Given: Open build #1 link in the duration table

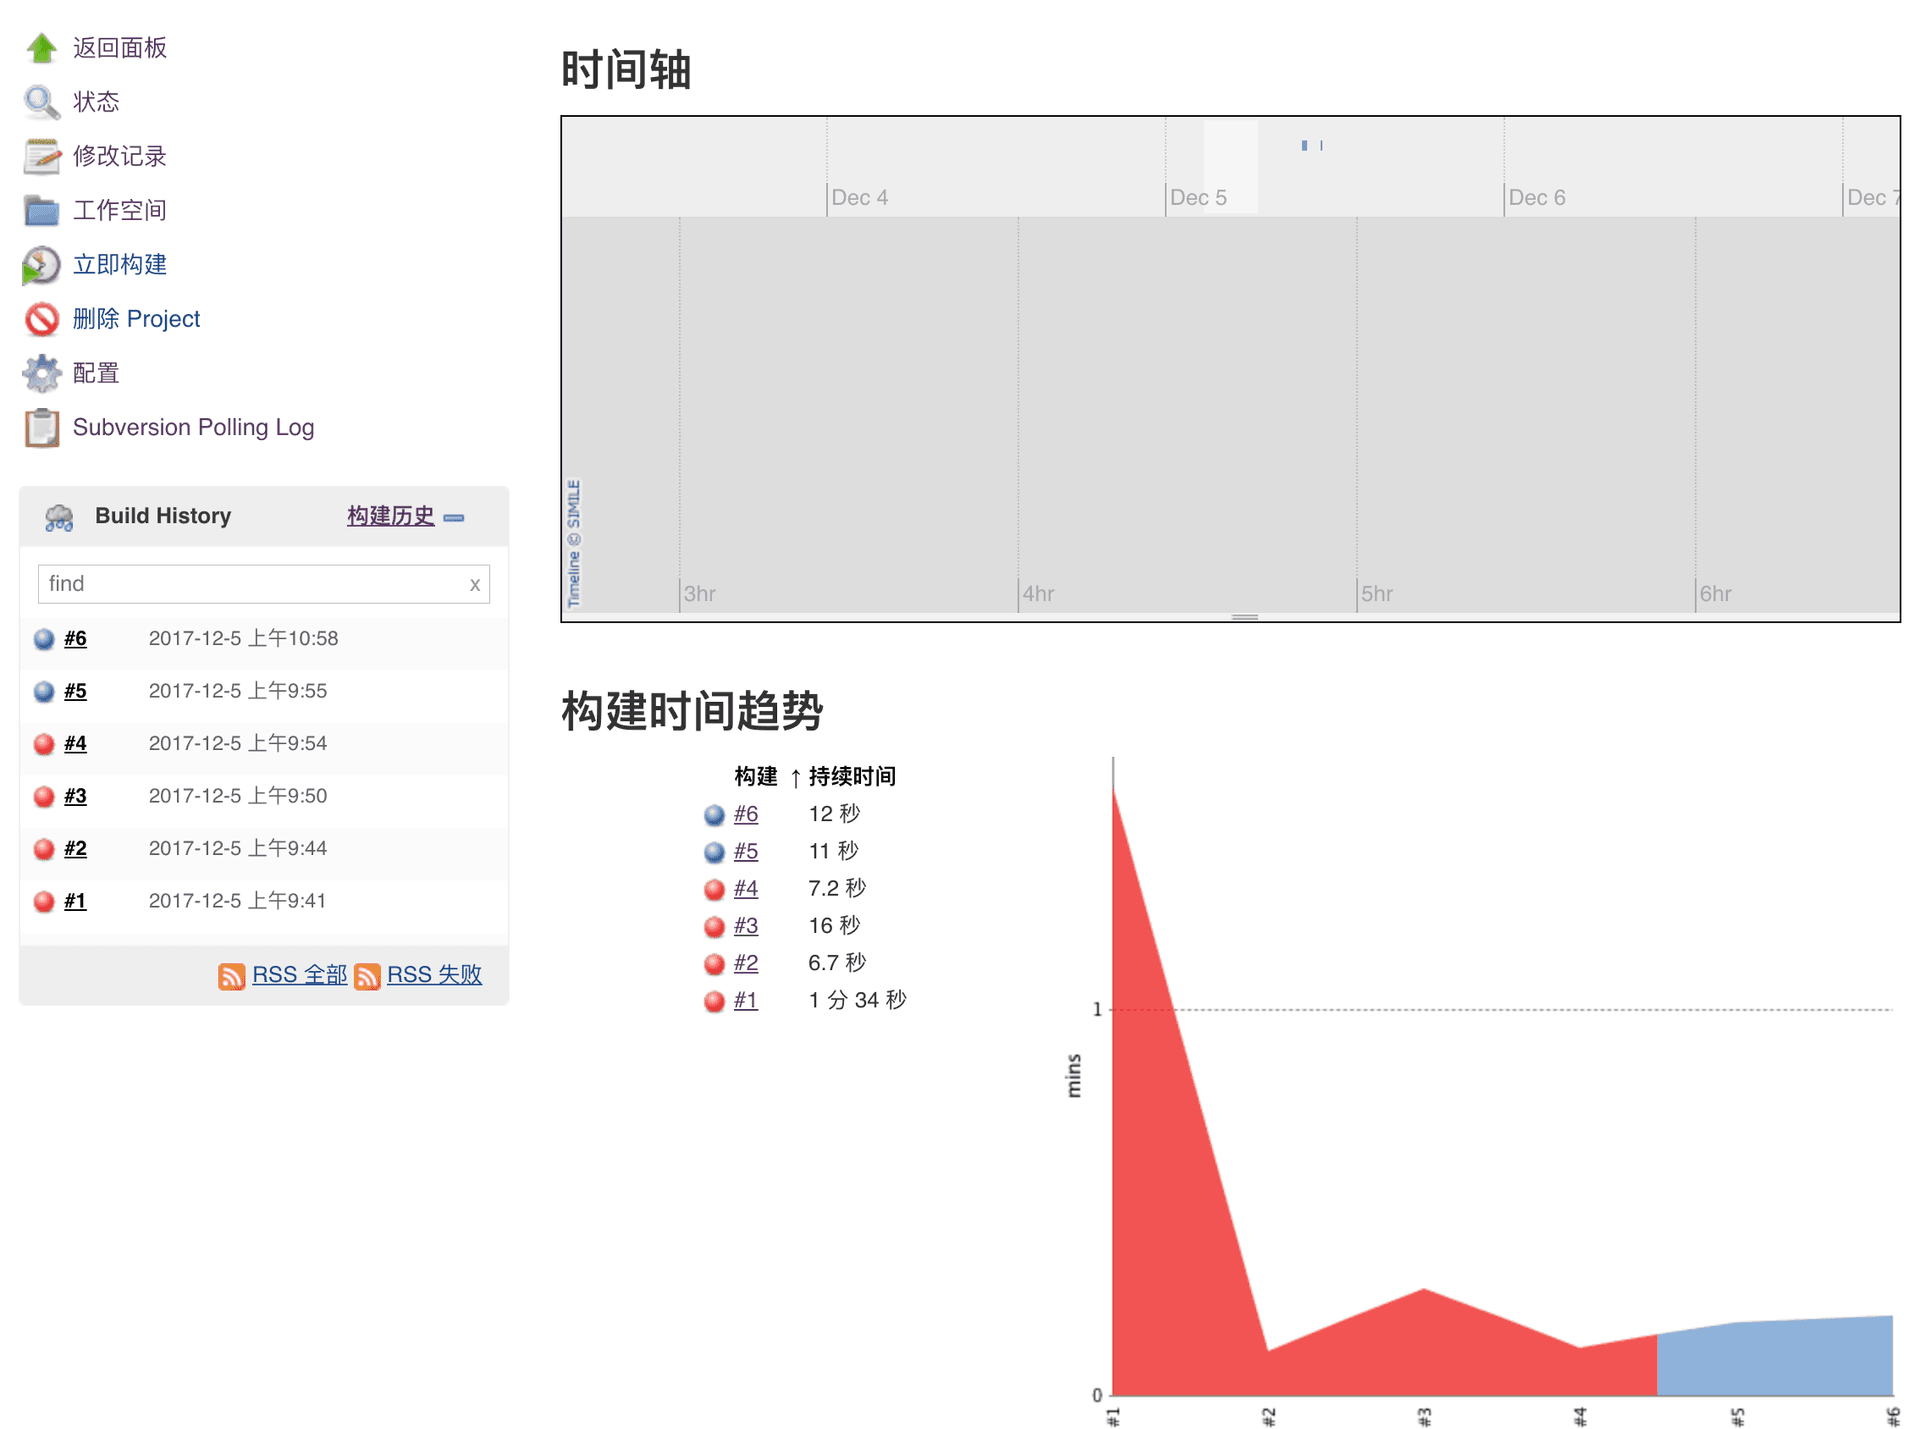Looking at the screenshot, I should click(x=745, y=1000).
